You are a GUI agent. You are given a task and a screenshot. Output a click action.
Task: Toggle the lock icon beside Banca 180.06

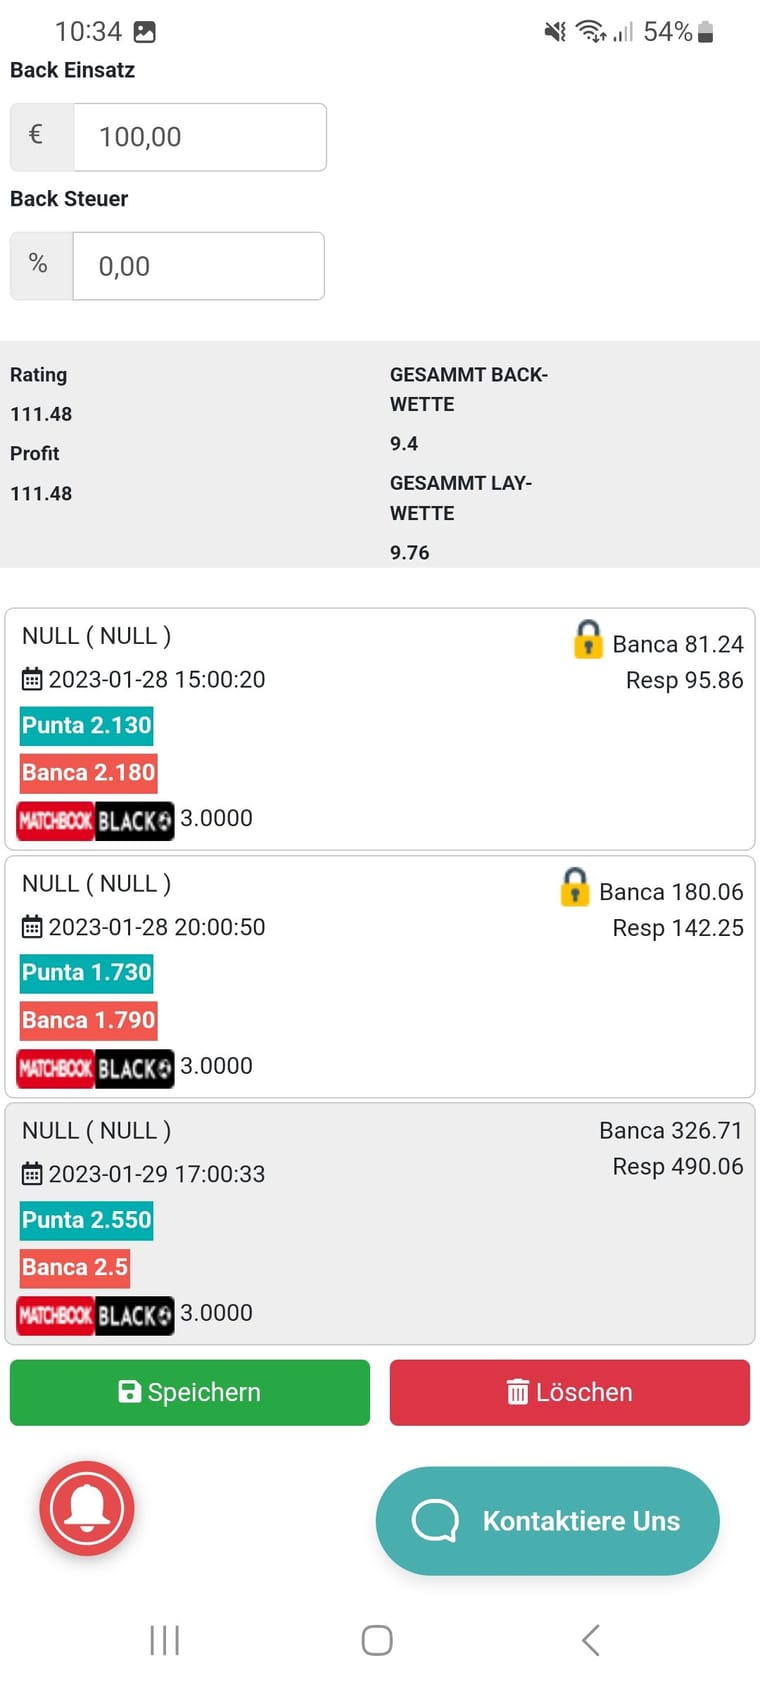[x=574, y=887]
